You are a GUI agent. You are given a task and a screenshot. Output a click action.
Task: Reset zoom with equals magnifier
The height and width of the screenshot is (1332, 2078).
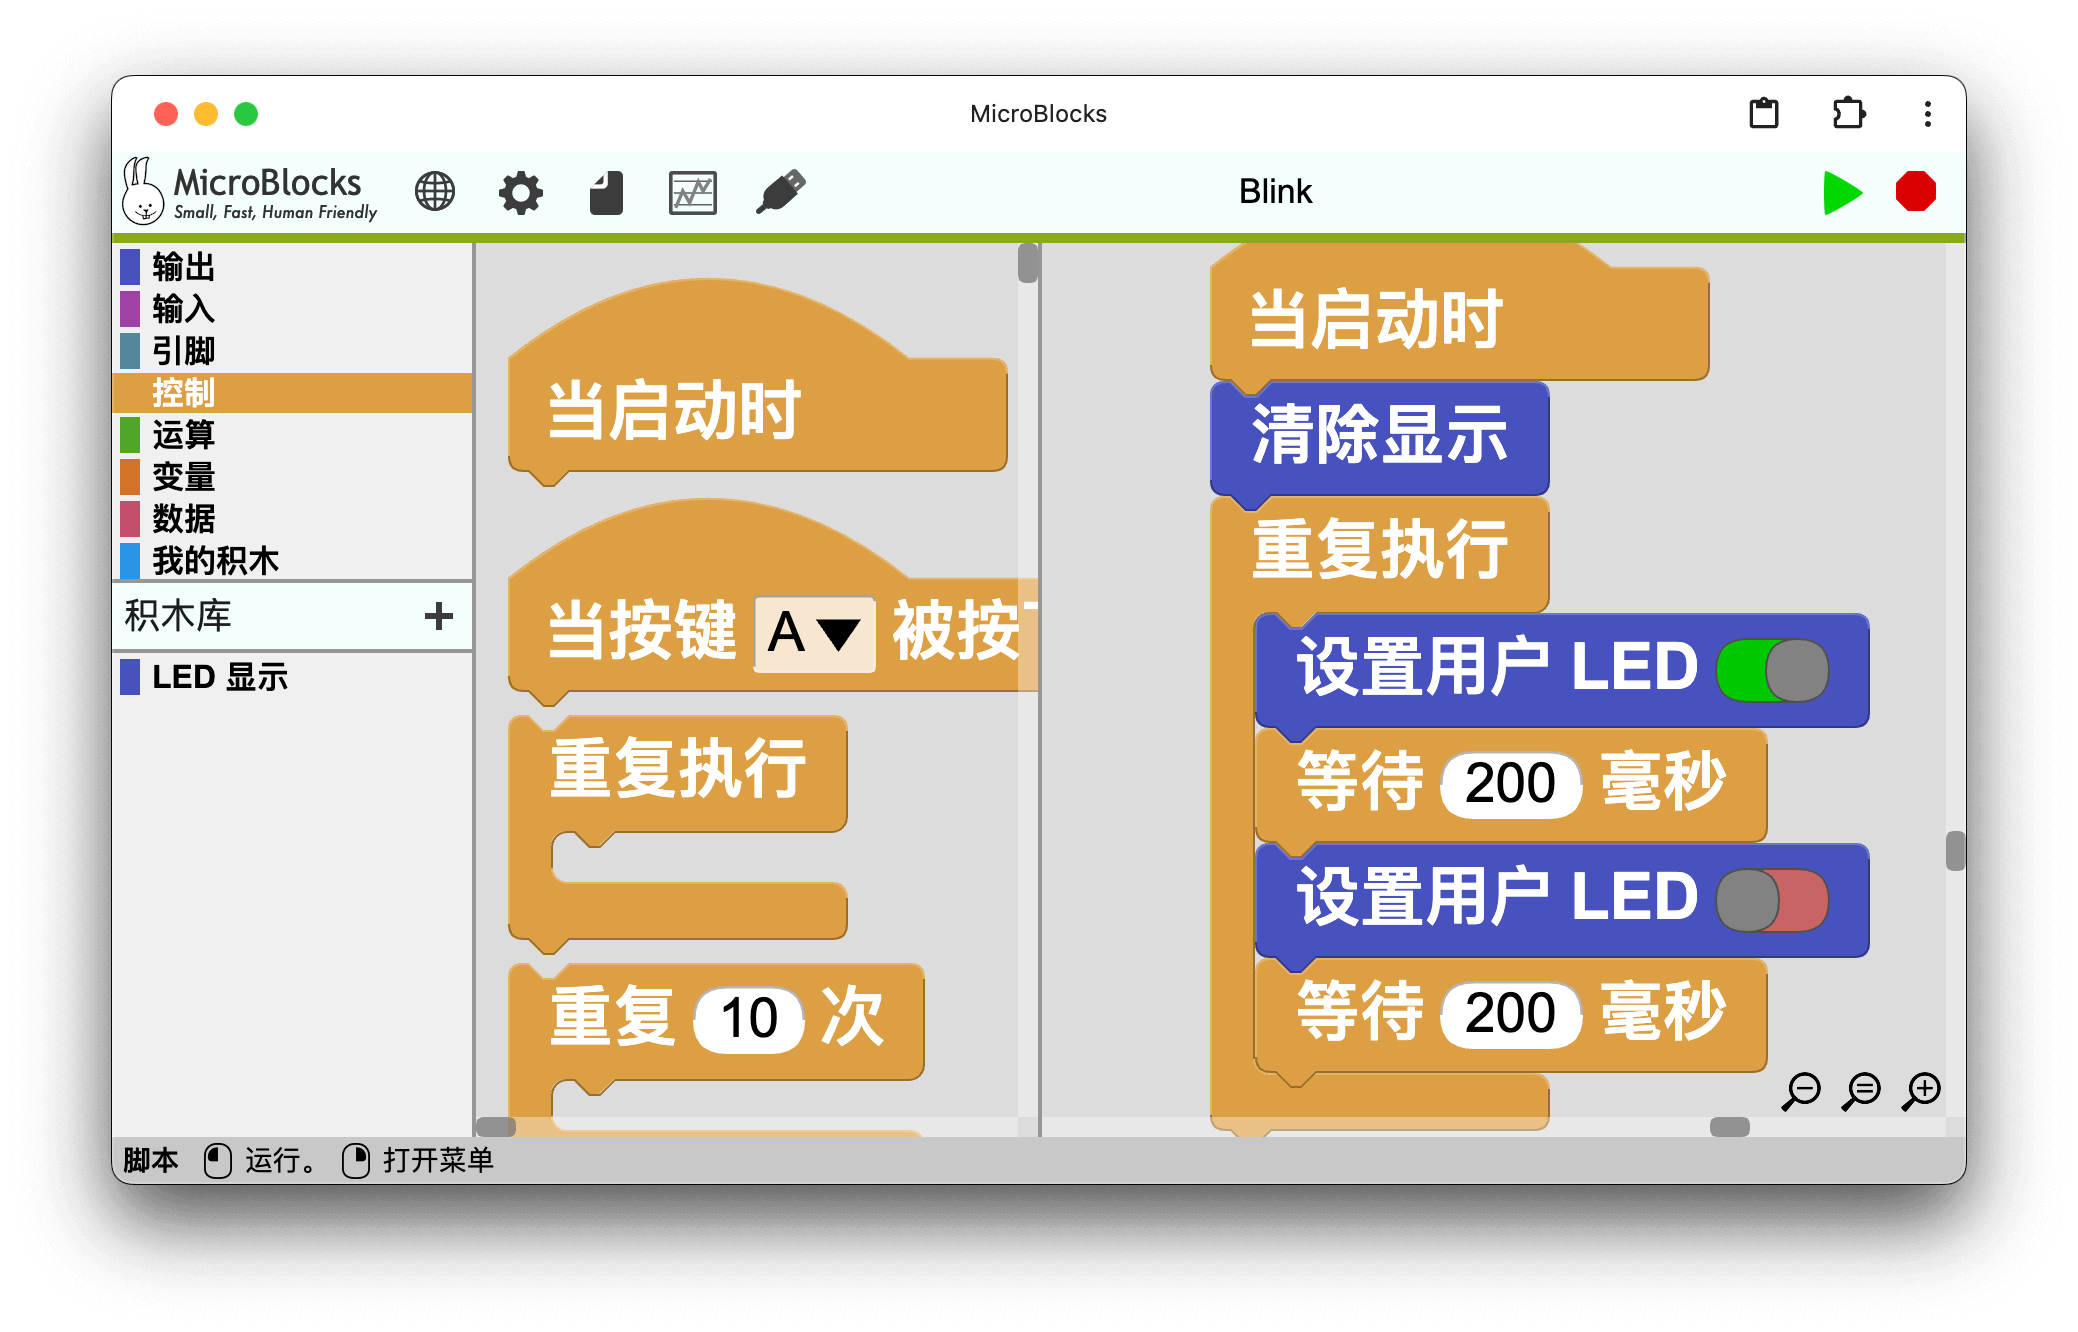point(1862,1090)
